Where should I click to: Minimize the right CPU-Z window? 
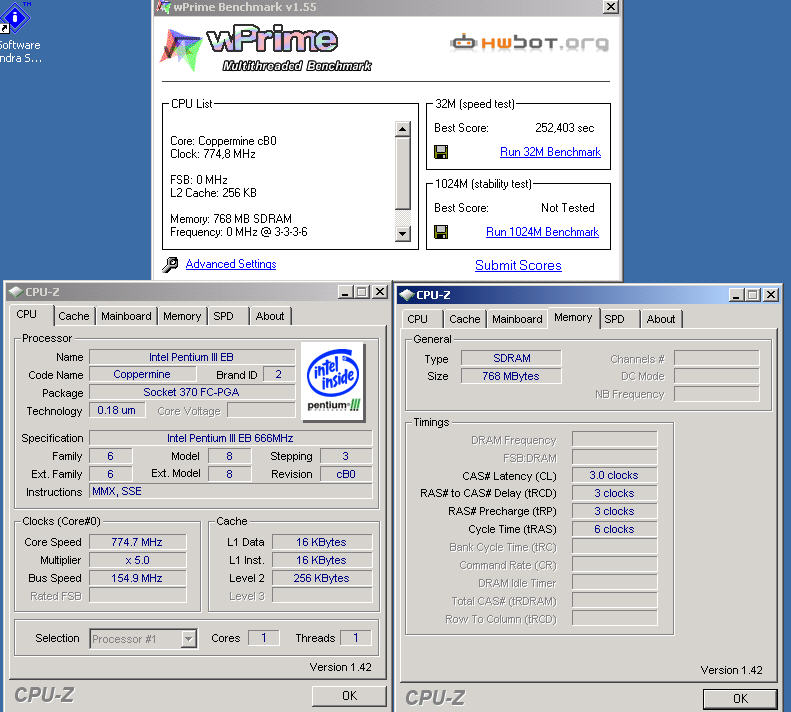737,295
